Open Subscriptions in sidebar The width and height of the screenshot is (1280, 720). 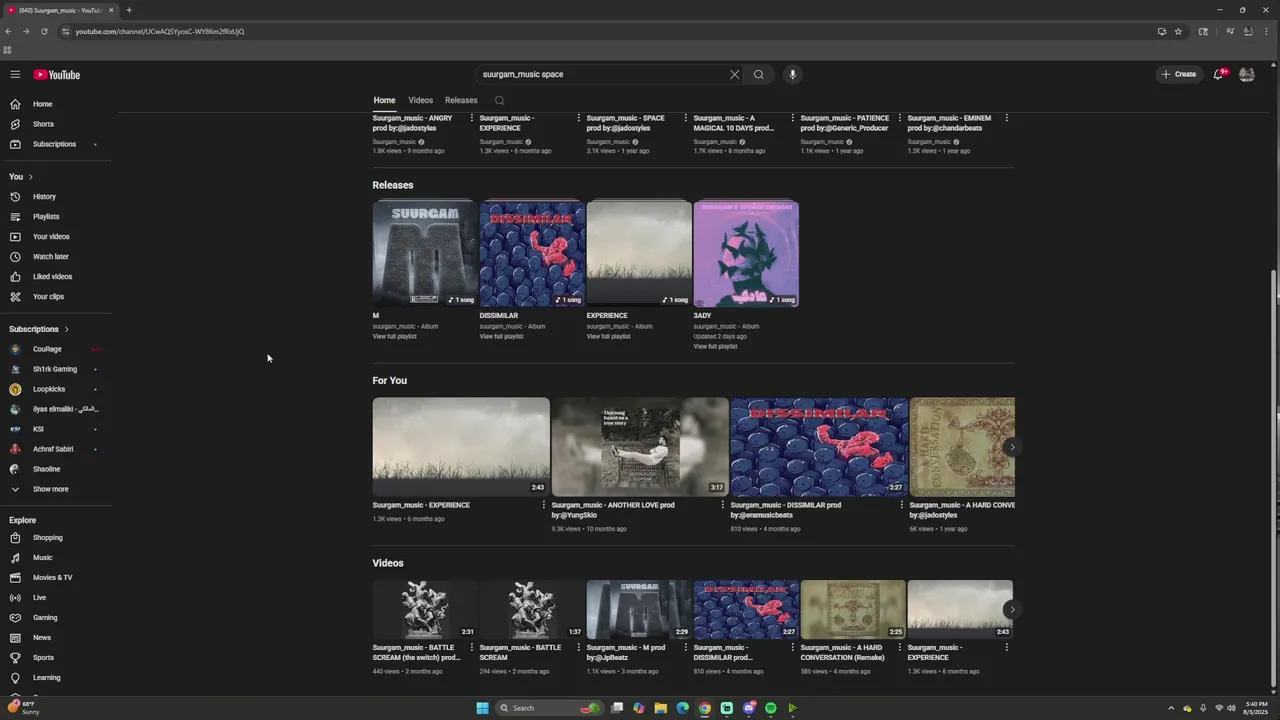coord(54,144)
